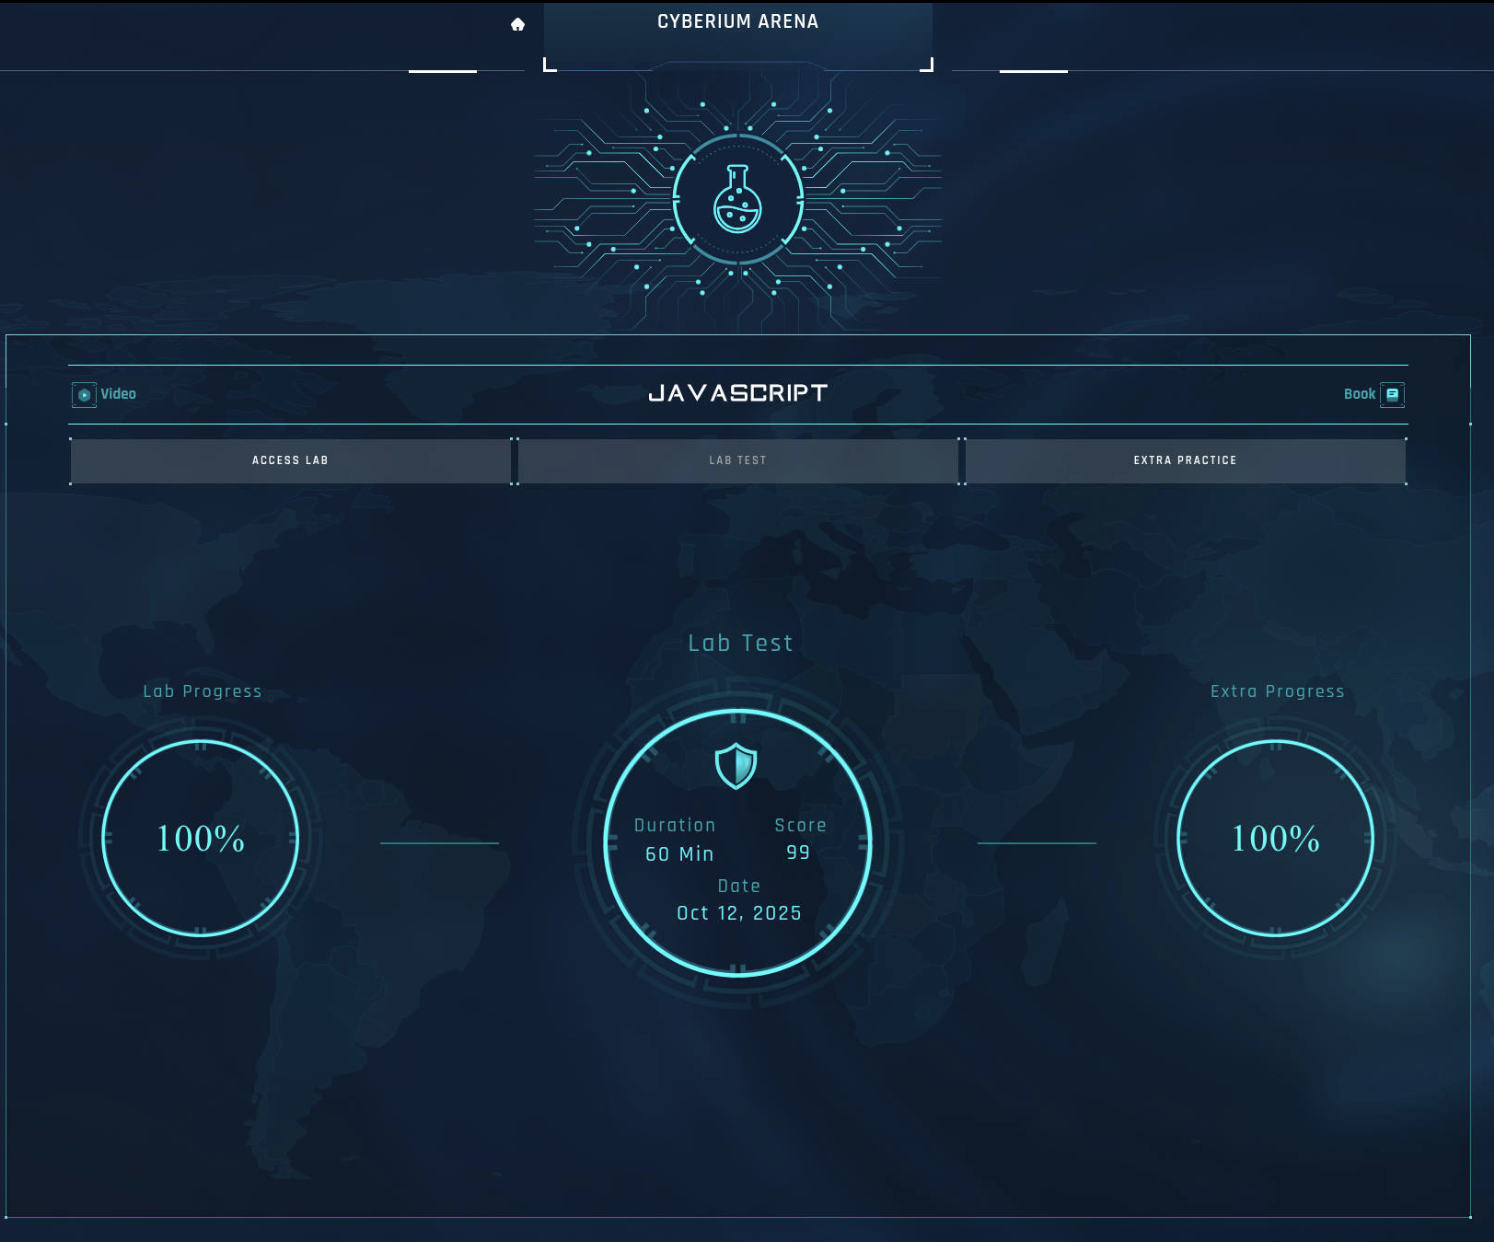The height and width of the screenshot is (1242, 1494).
Task: Click the shield icon in Lab Test circle
Action: [x=736, y=766]
